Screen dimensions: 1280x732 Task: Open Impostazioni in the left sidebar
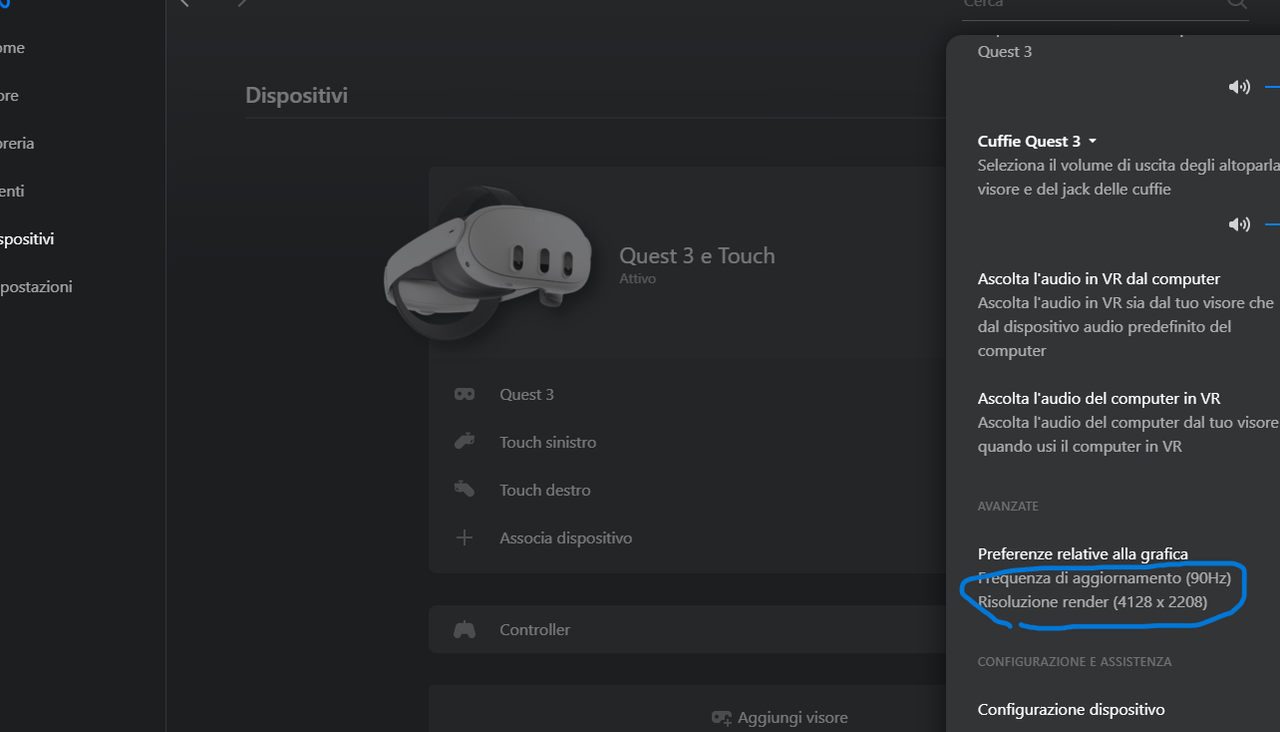pyautogui.click(x=36, y=287)
